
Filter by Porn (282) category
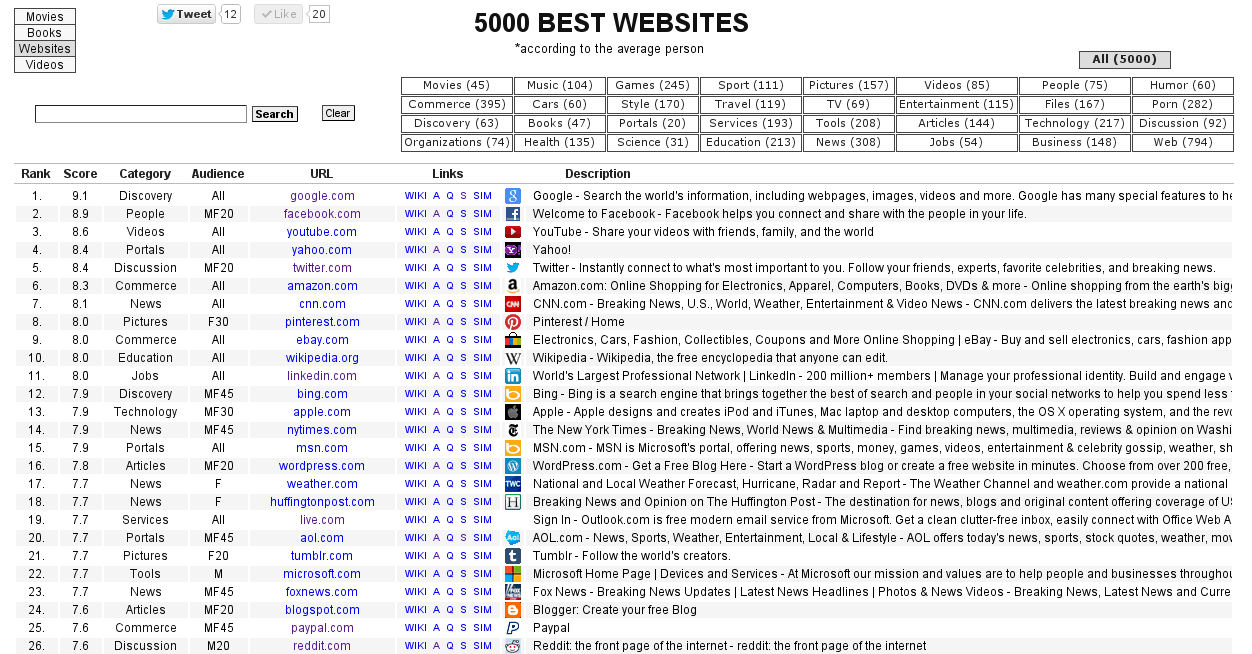point(1183,105)
